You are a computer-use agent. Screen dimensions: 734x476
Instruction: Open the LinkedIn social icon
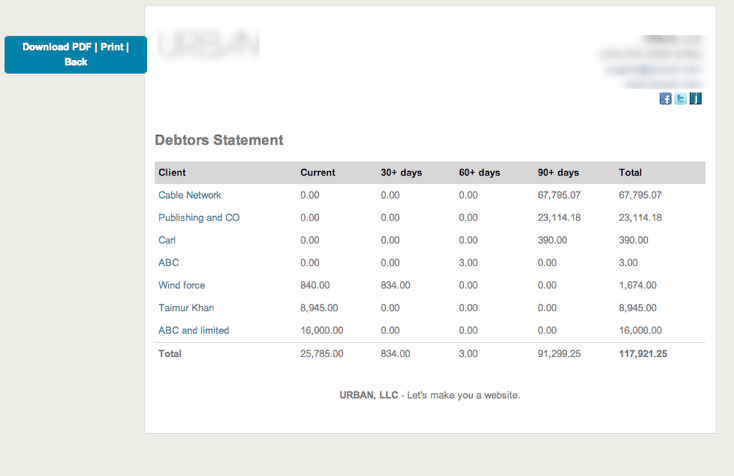tap(696, 98)
